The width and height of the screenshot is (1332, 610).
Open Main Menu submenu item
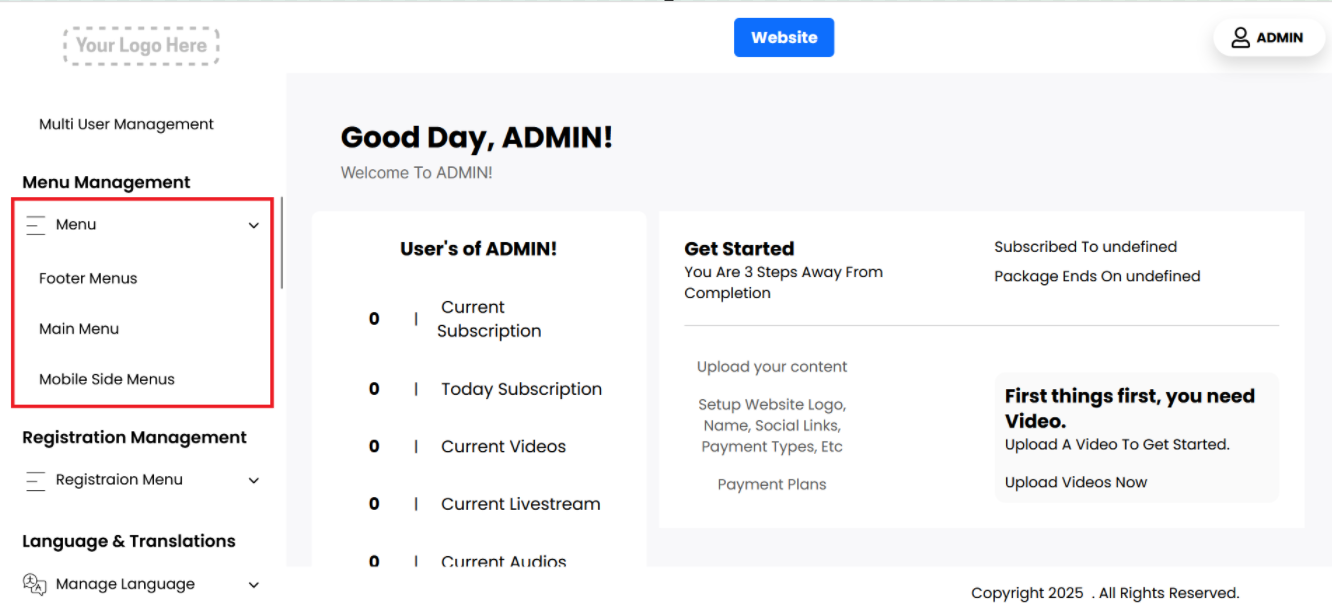79,329
